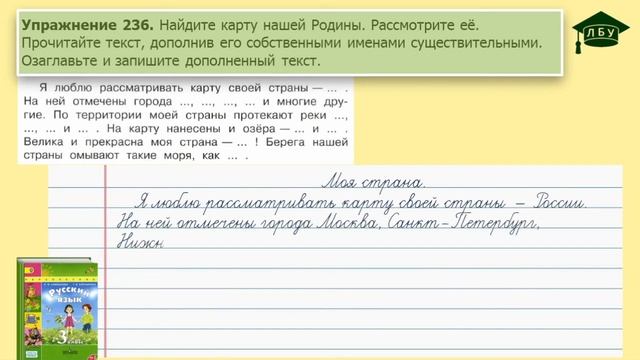Viewport: 640px width, 360px height.
Task: Click the handwritten word 'России'
Action: pyautogui.click(x=561, y=202)
